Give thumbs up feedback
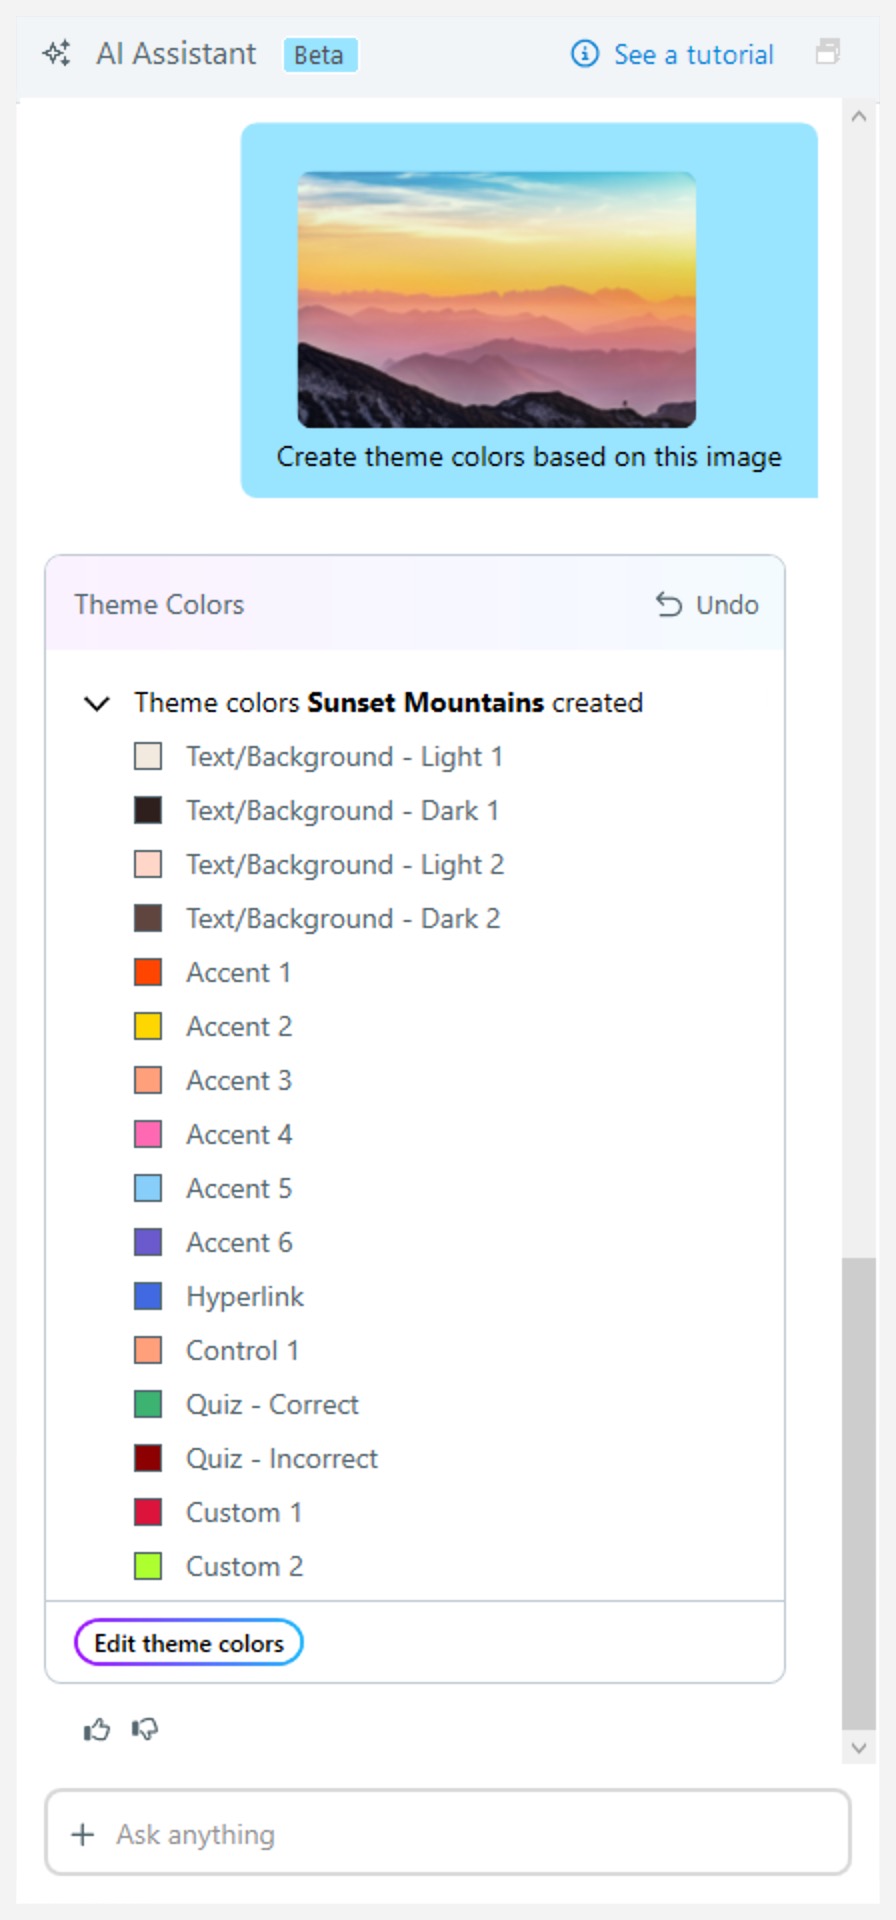 [97, 1729]
